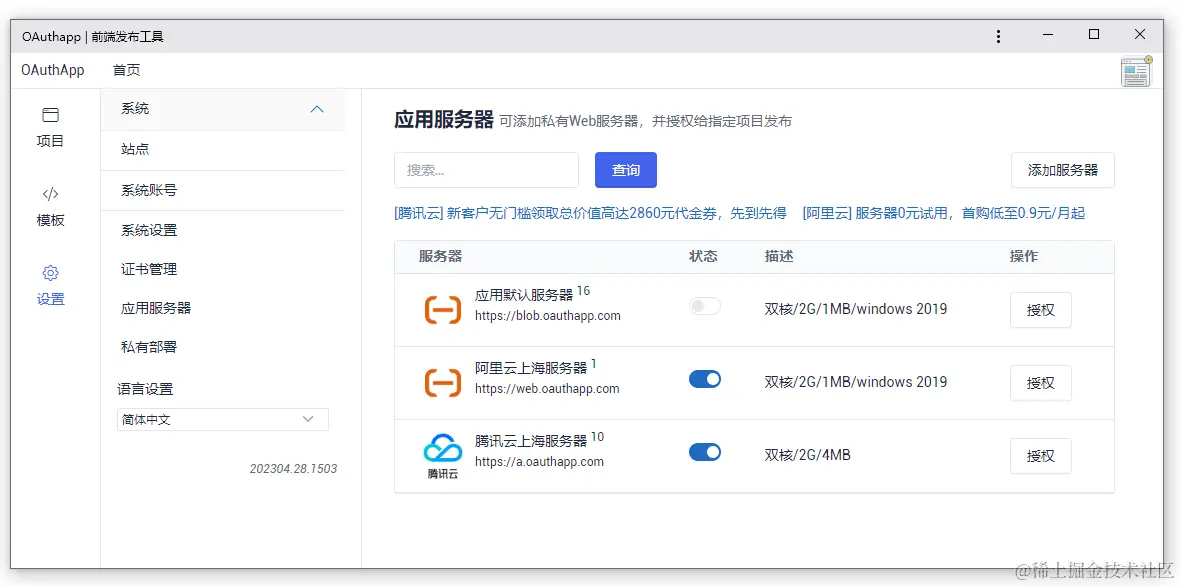Click the OAuthApp brand in menu bar
Viewport: 1181px width, 587px height.
point(53,70)
